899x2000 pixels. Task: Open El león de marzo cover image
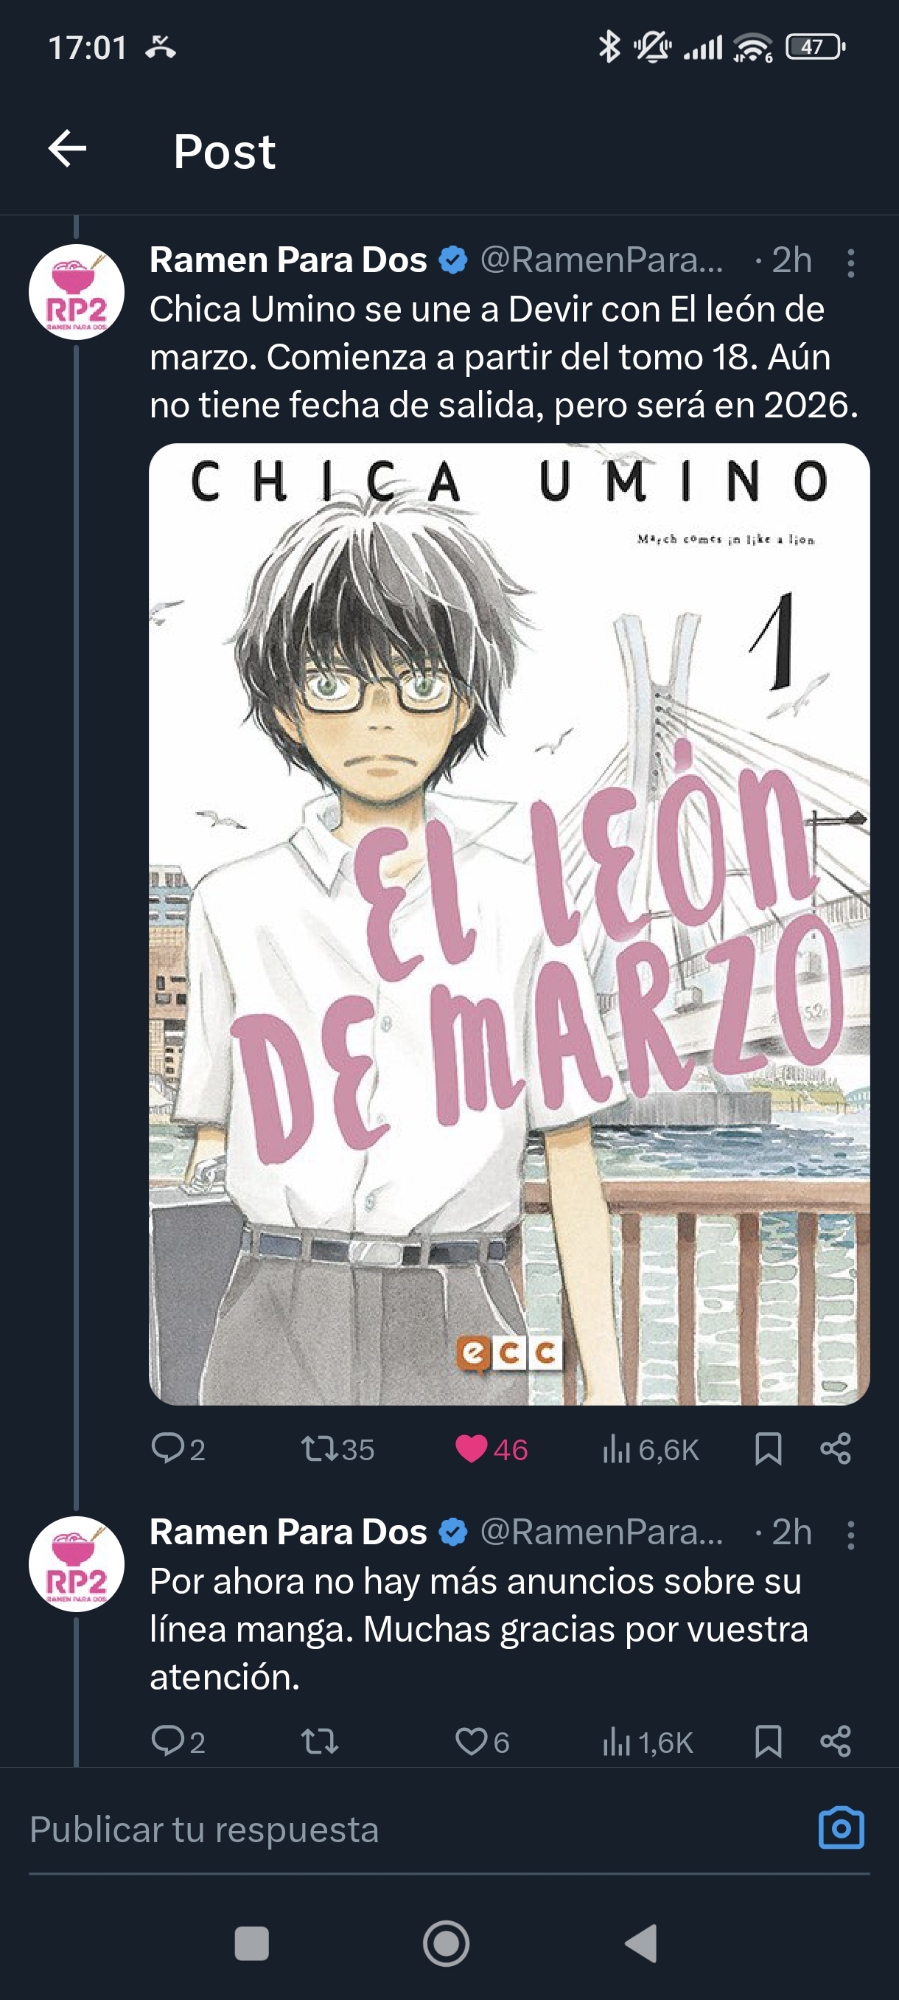coord(509,924)
